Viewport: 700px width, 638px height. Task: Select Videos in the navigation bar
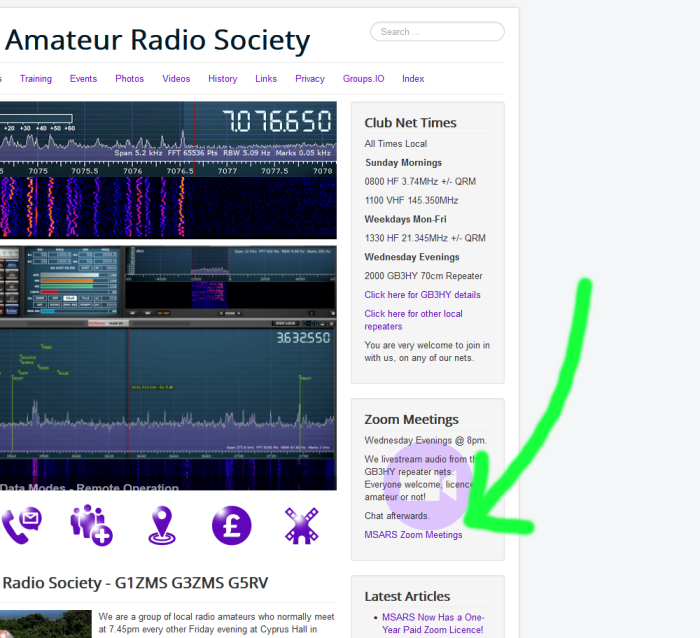tap(176, 79)
